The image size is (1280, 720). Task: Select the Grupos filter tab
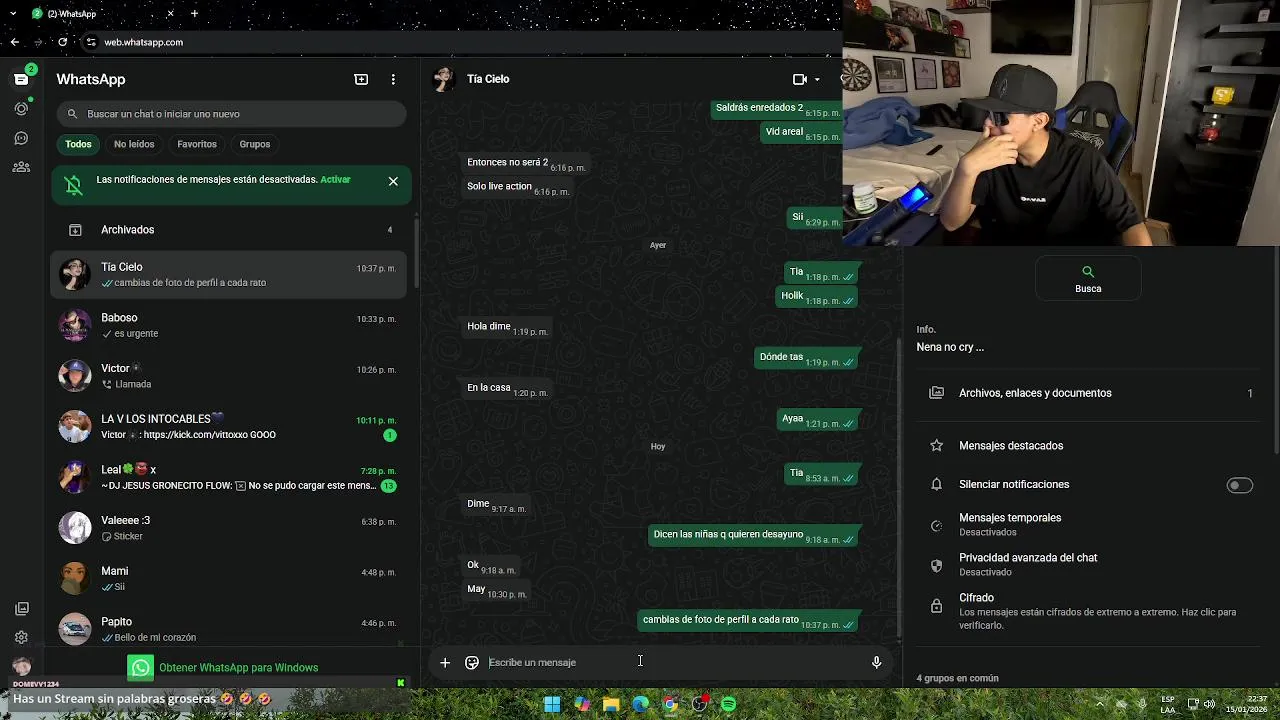[255, 144]
